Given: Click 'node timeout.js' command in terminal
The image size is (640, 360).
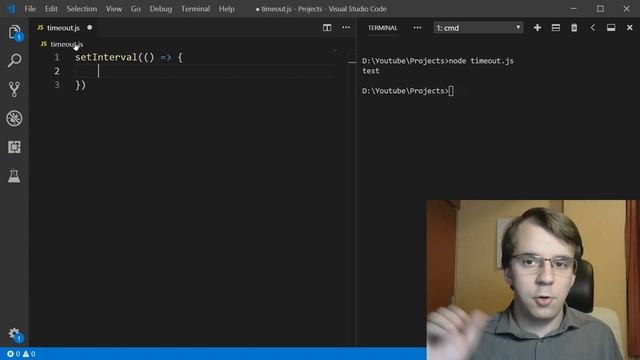Looking at the screenshot, I should [x=481, y=61].
